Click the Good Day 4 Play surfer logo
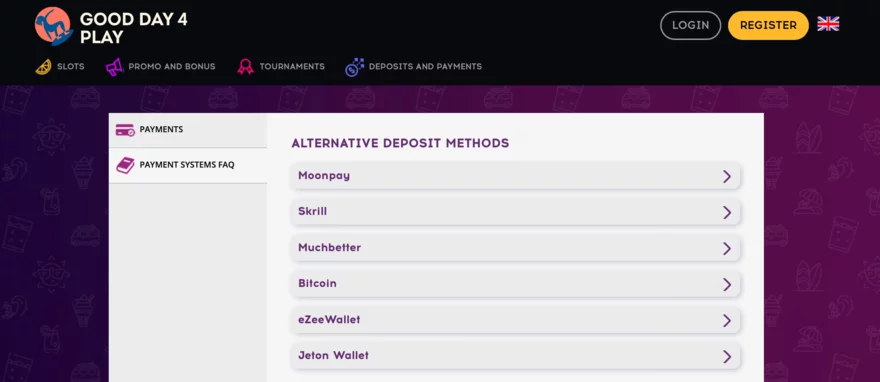 coord(53,26)
